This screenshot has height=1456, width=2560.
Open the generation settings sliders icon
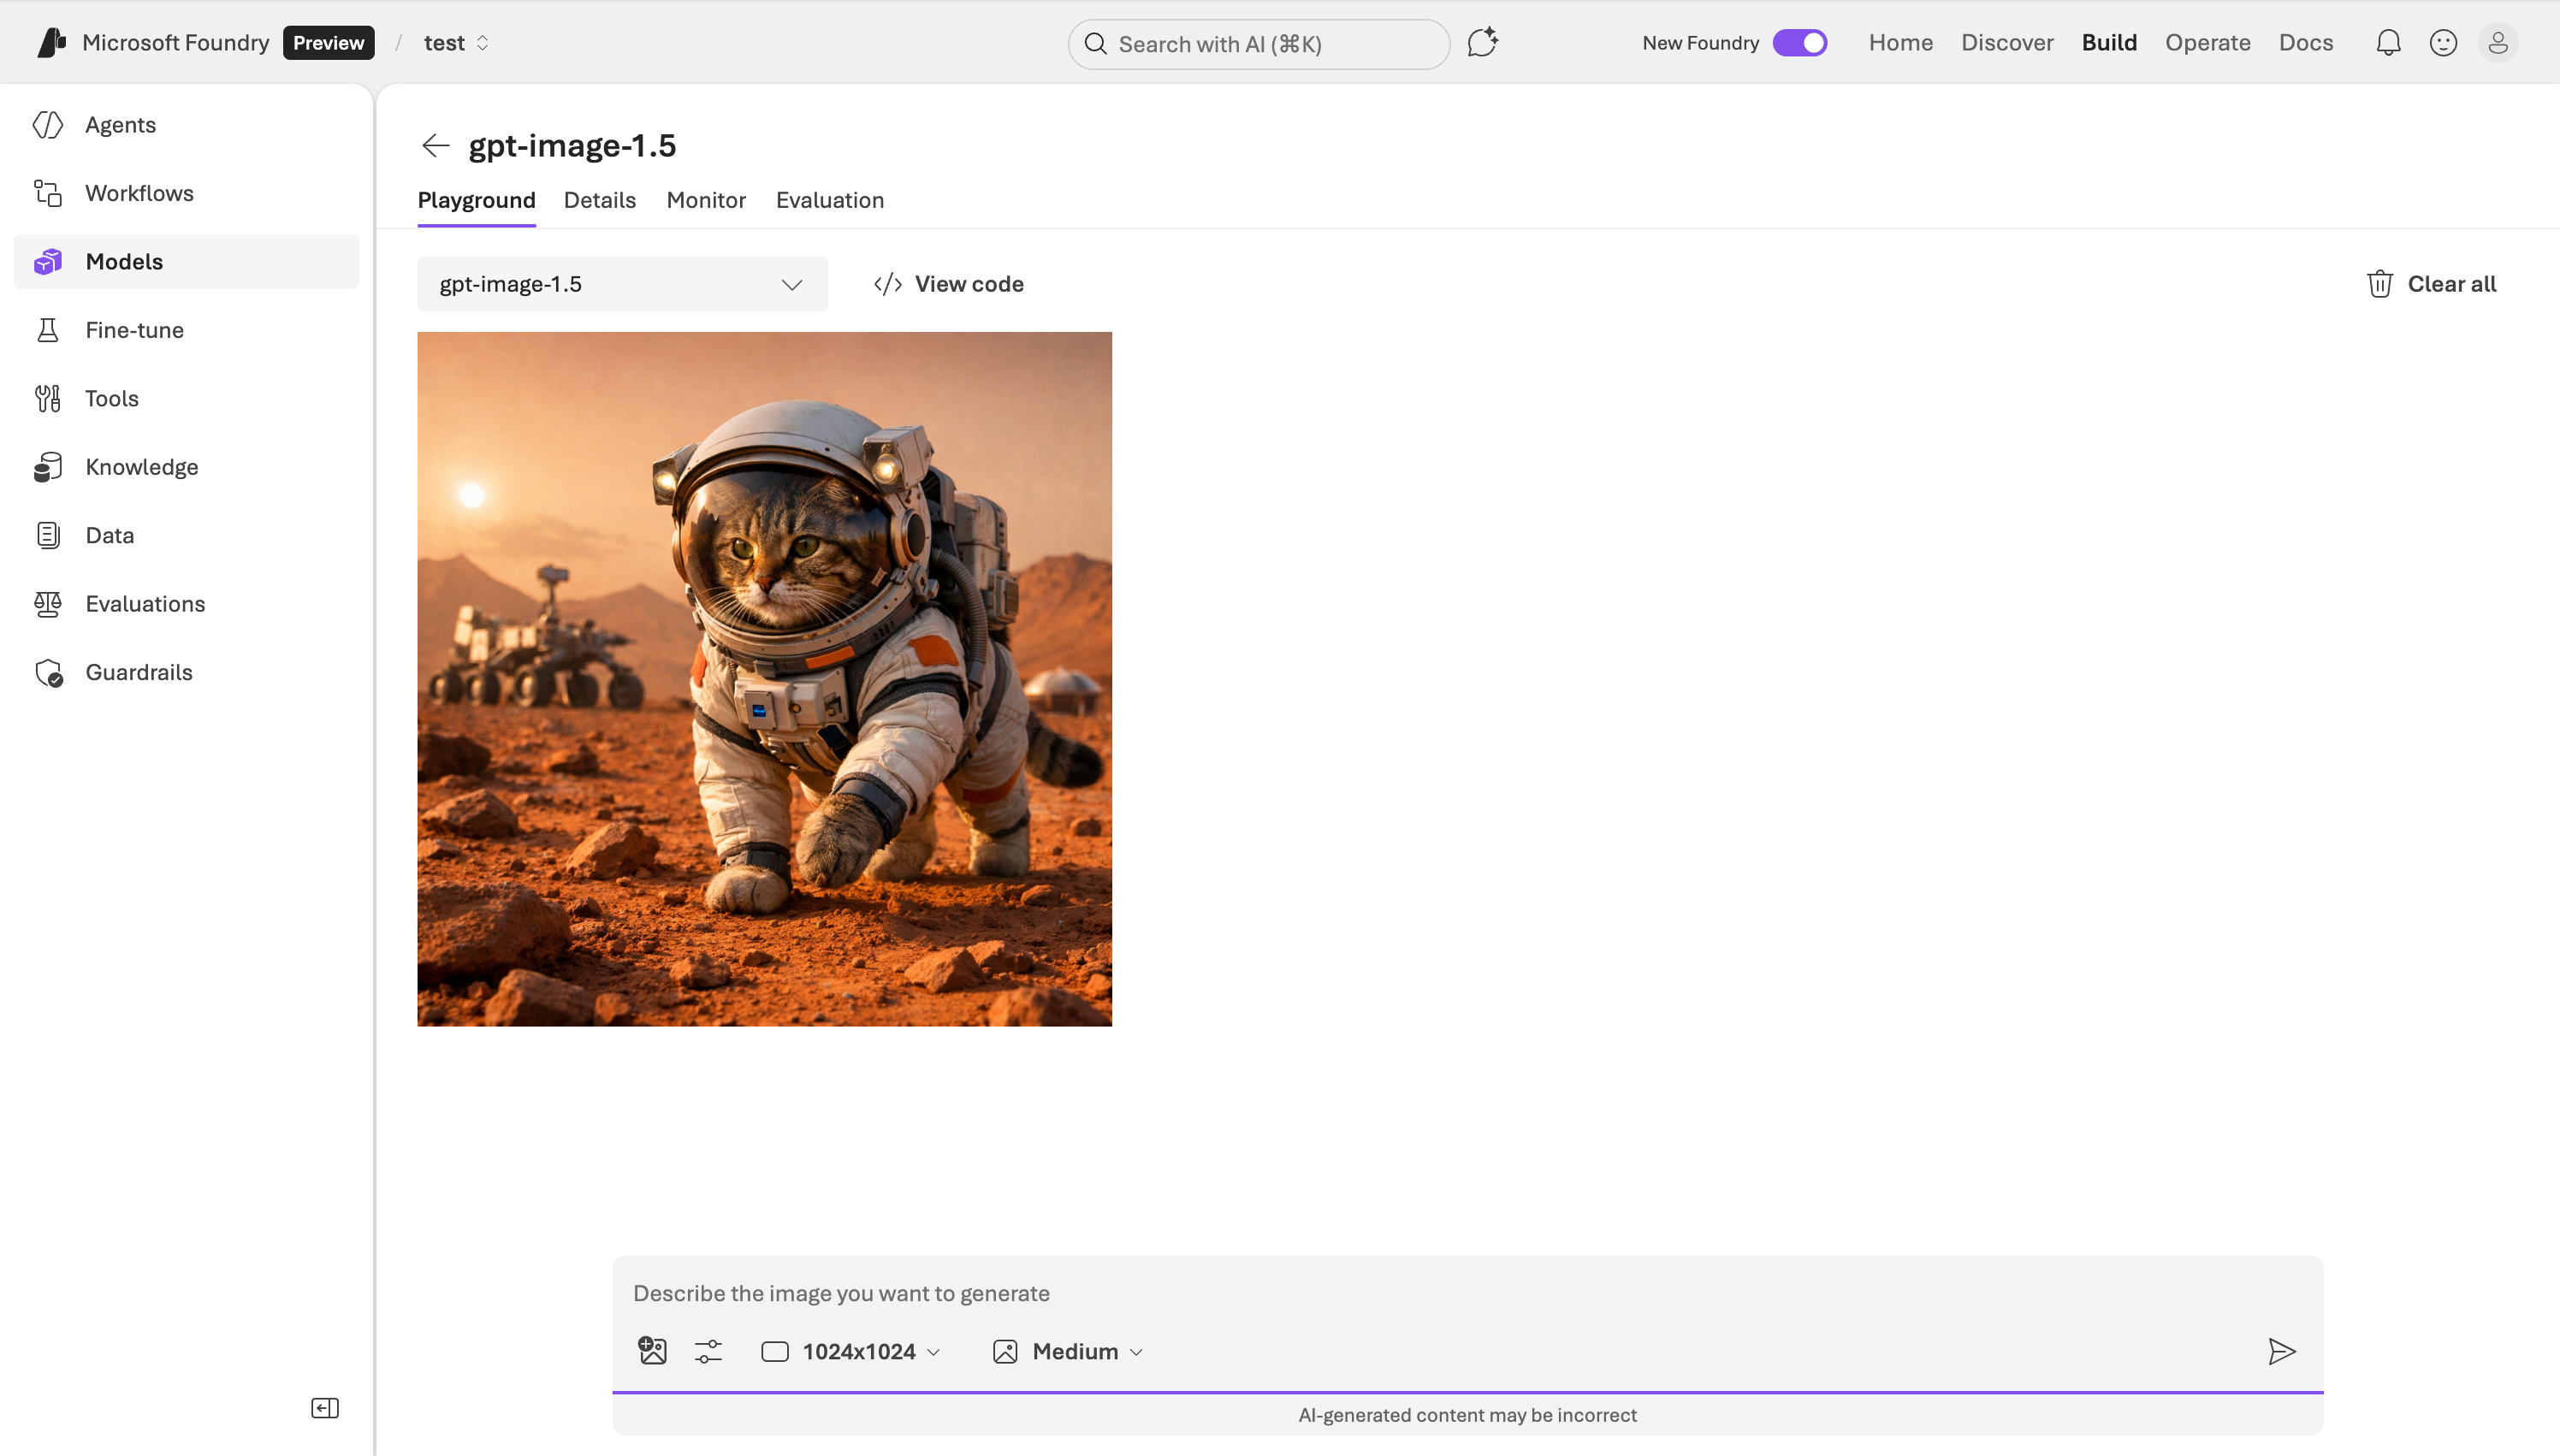pos(708,1351)
